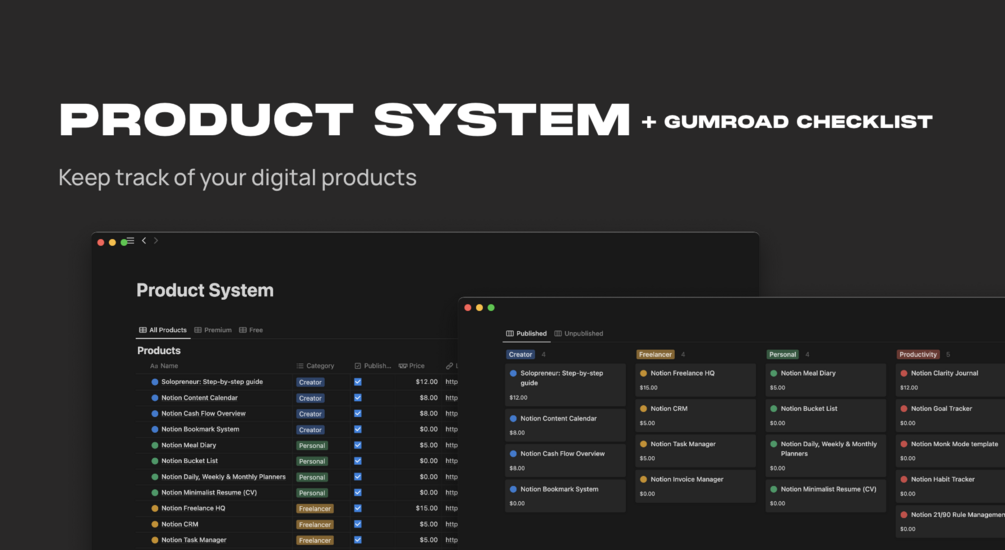Switch to the Free tab
This screenshot has height=550, width=1005.
(251, 330)
